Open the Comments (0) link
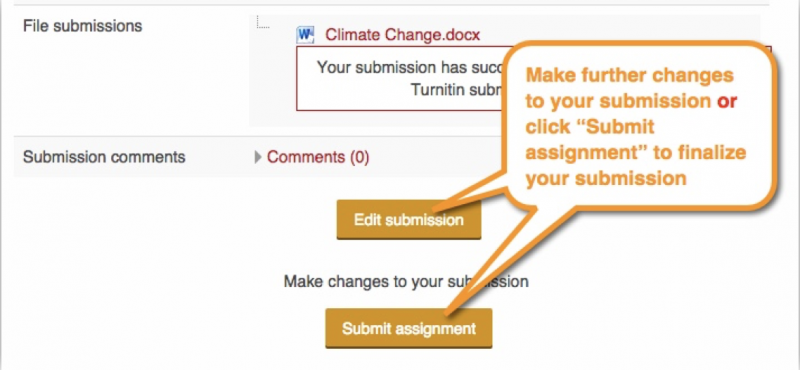800x370 pixels. (x=318, y=157)
